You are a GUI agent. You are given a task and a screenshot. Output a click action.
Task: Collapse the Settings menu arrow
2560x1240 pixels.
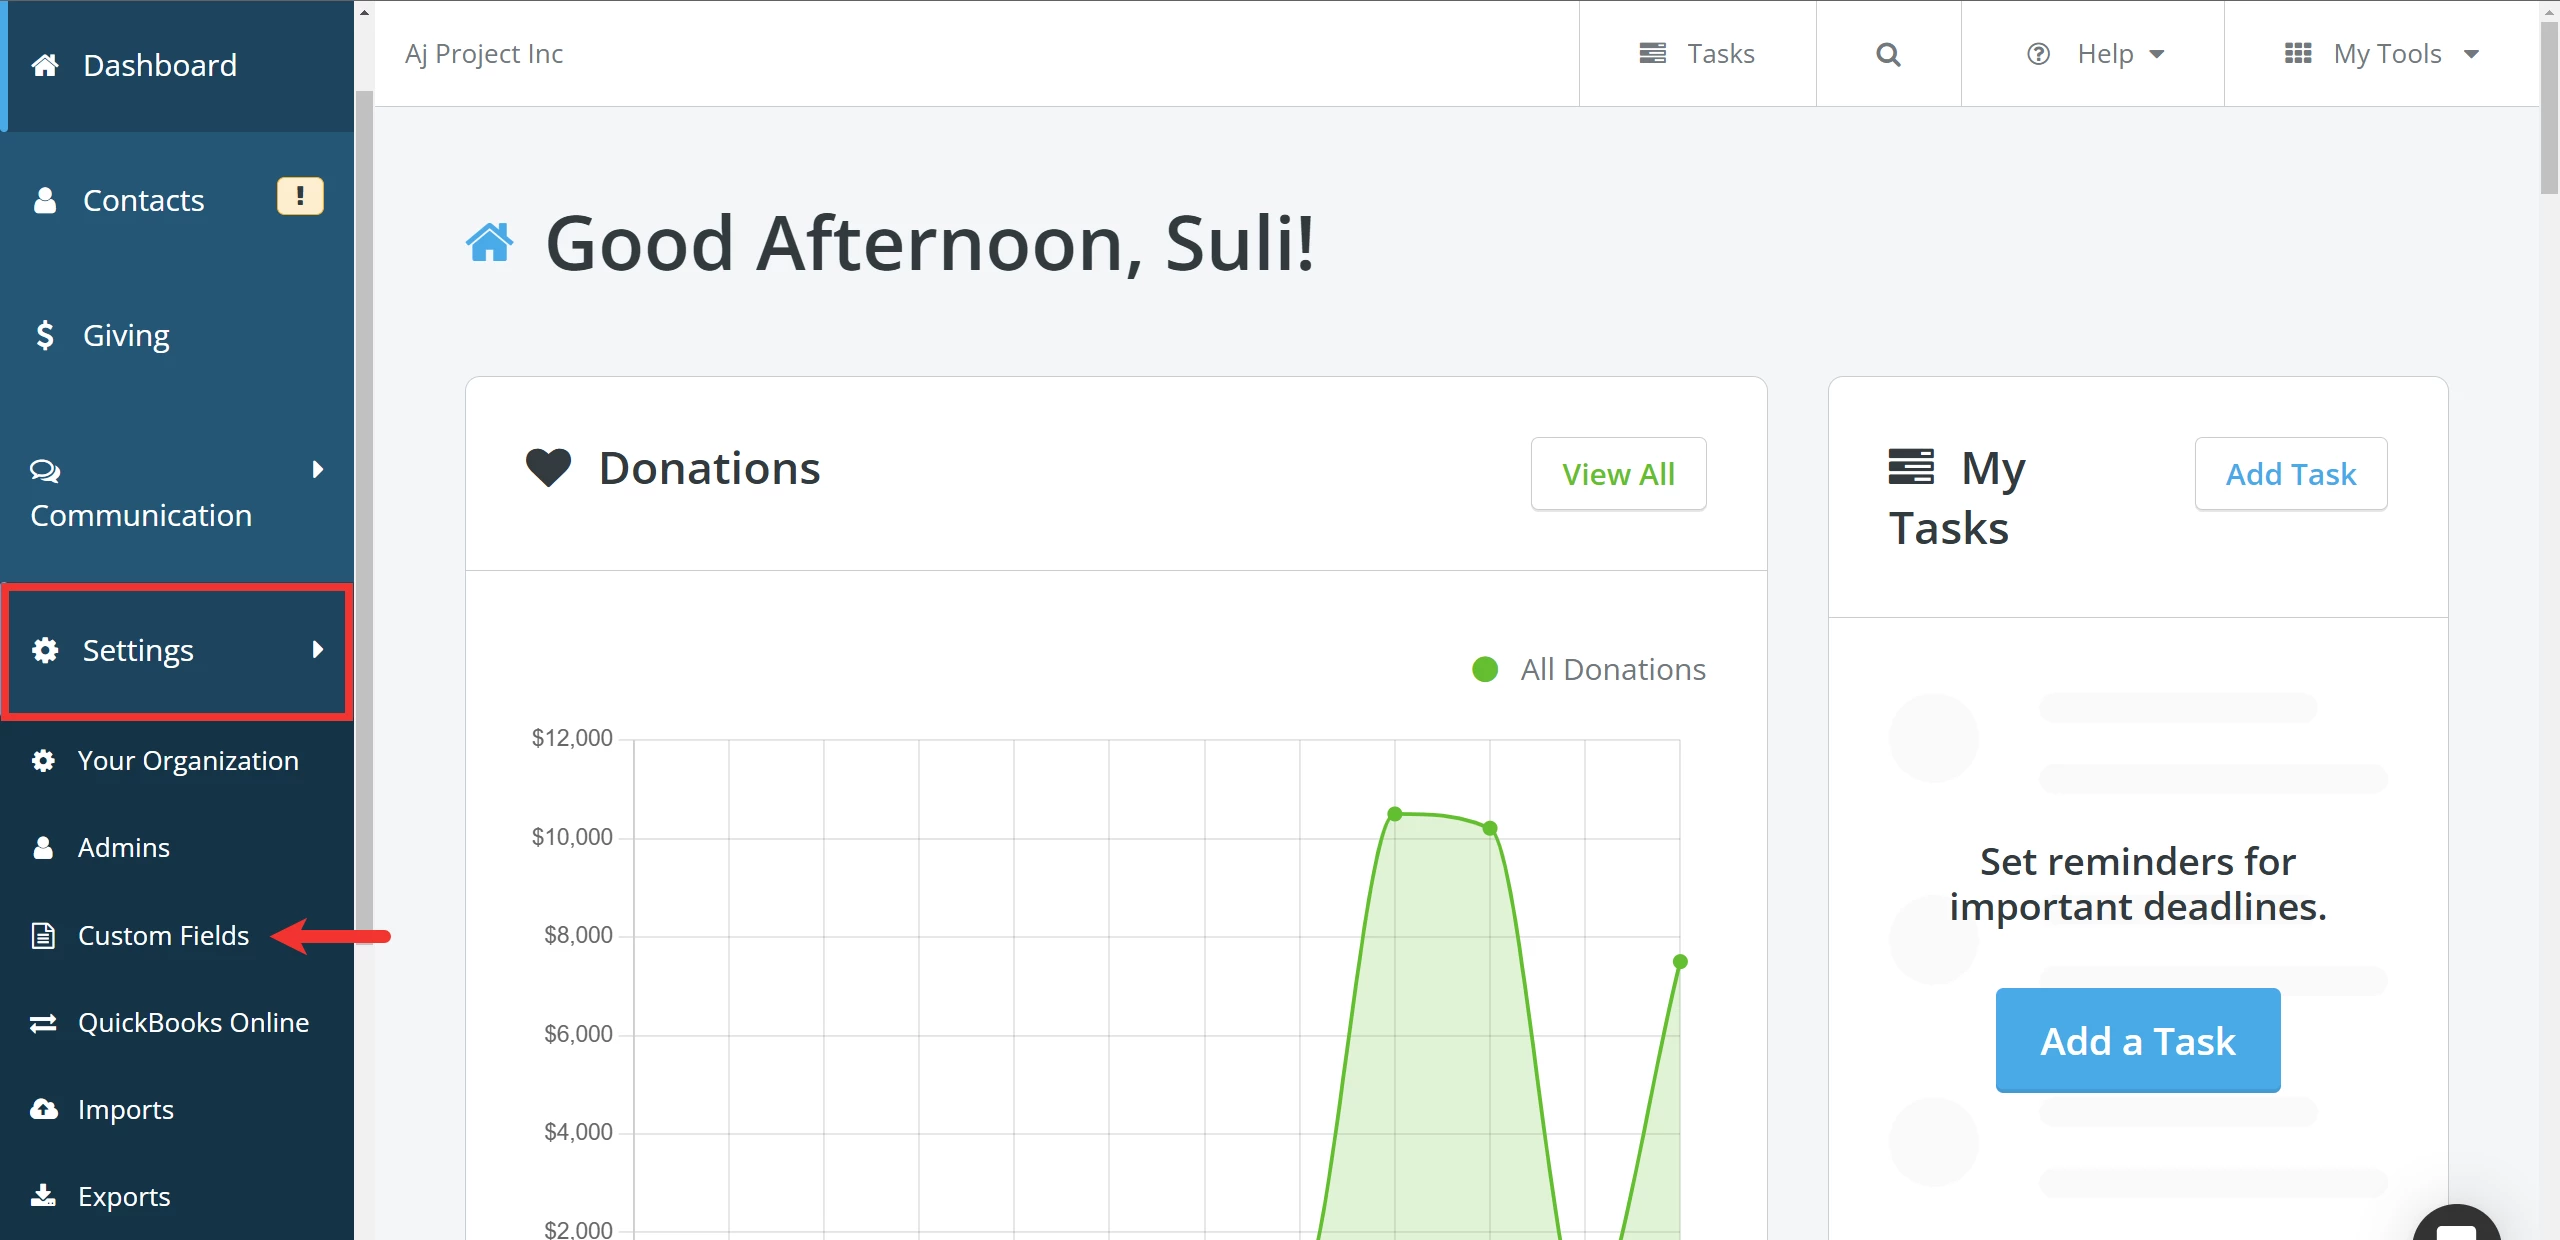(x=318, y=650)
